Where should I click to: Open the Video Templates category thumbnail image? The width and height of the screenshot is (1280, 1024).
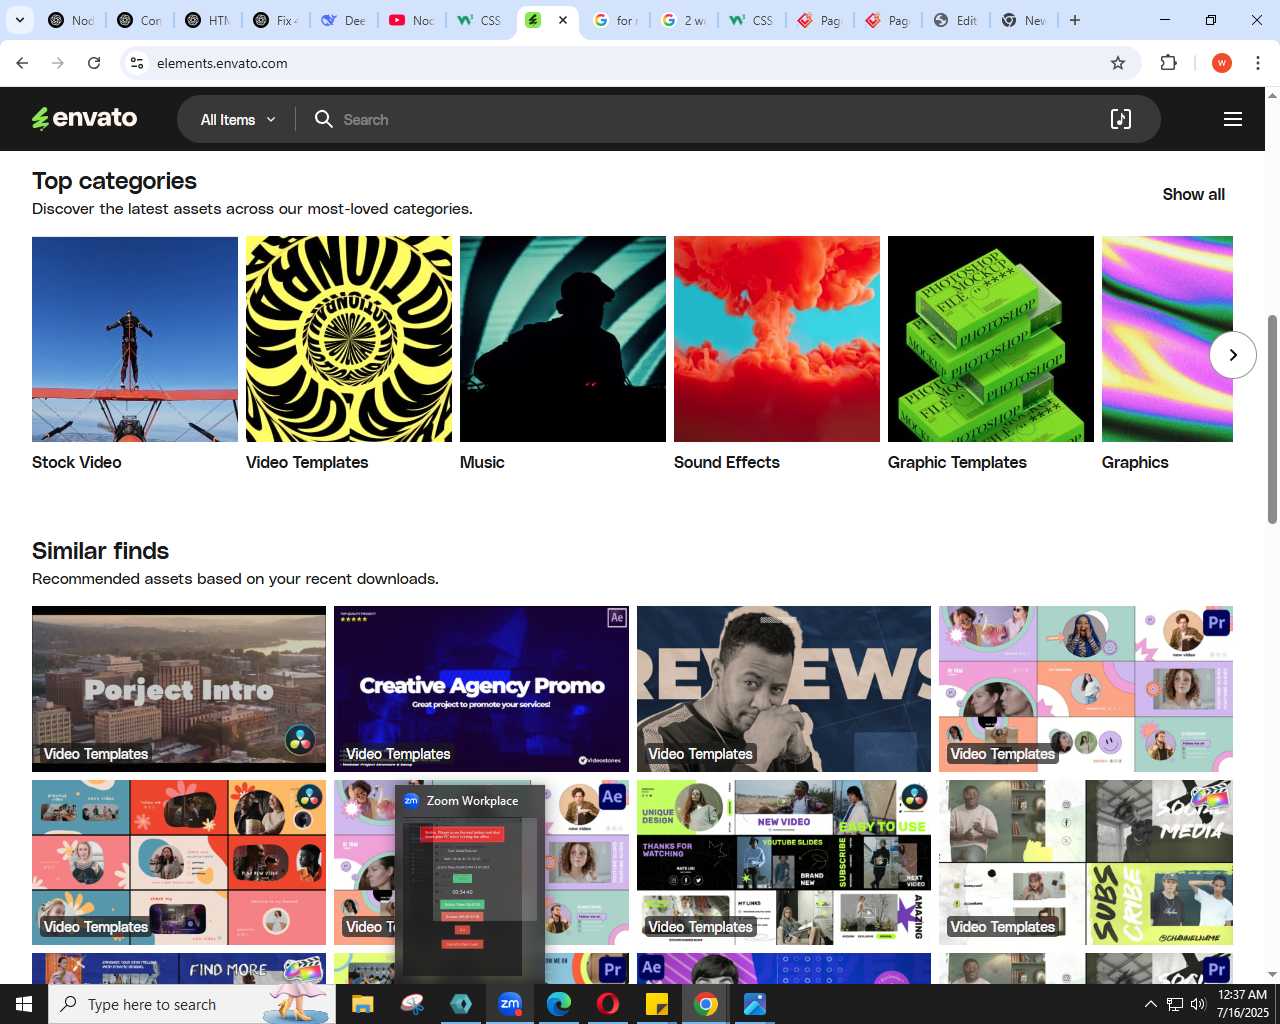349,339
